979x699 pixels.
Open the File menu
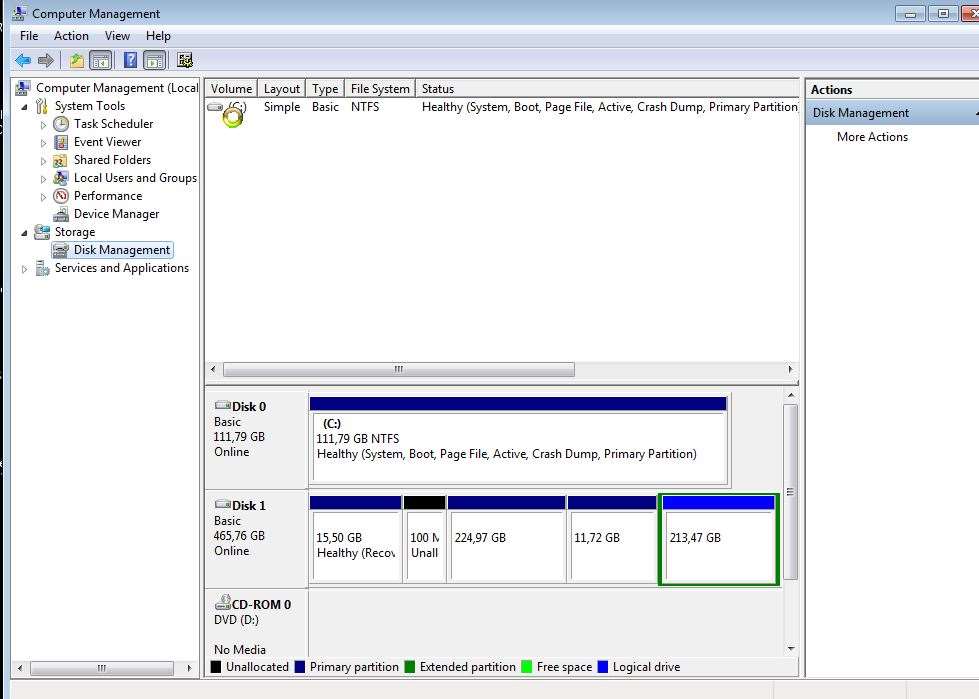point(29,36)
